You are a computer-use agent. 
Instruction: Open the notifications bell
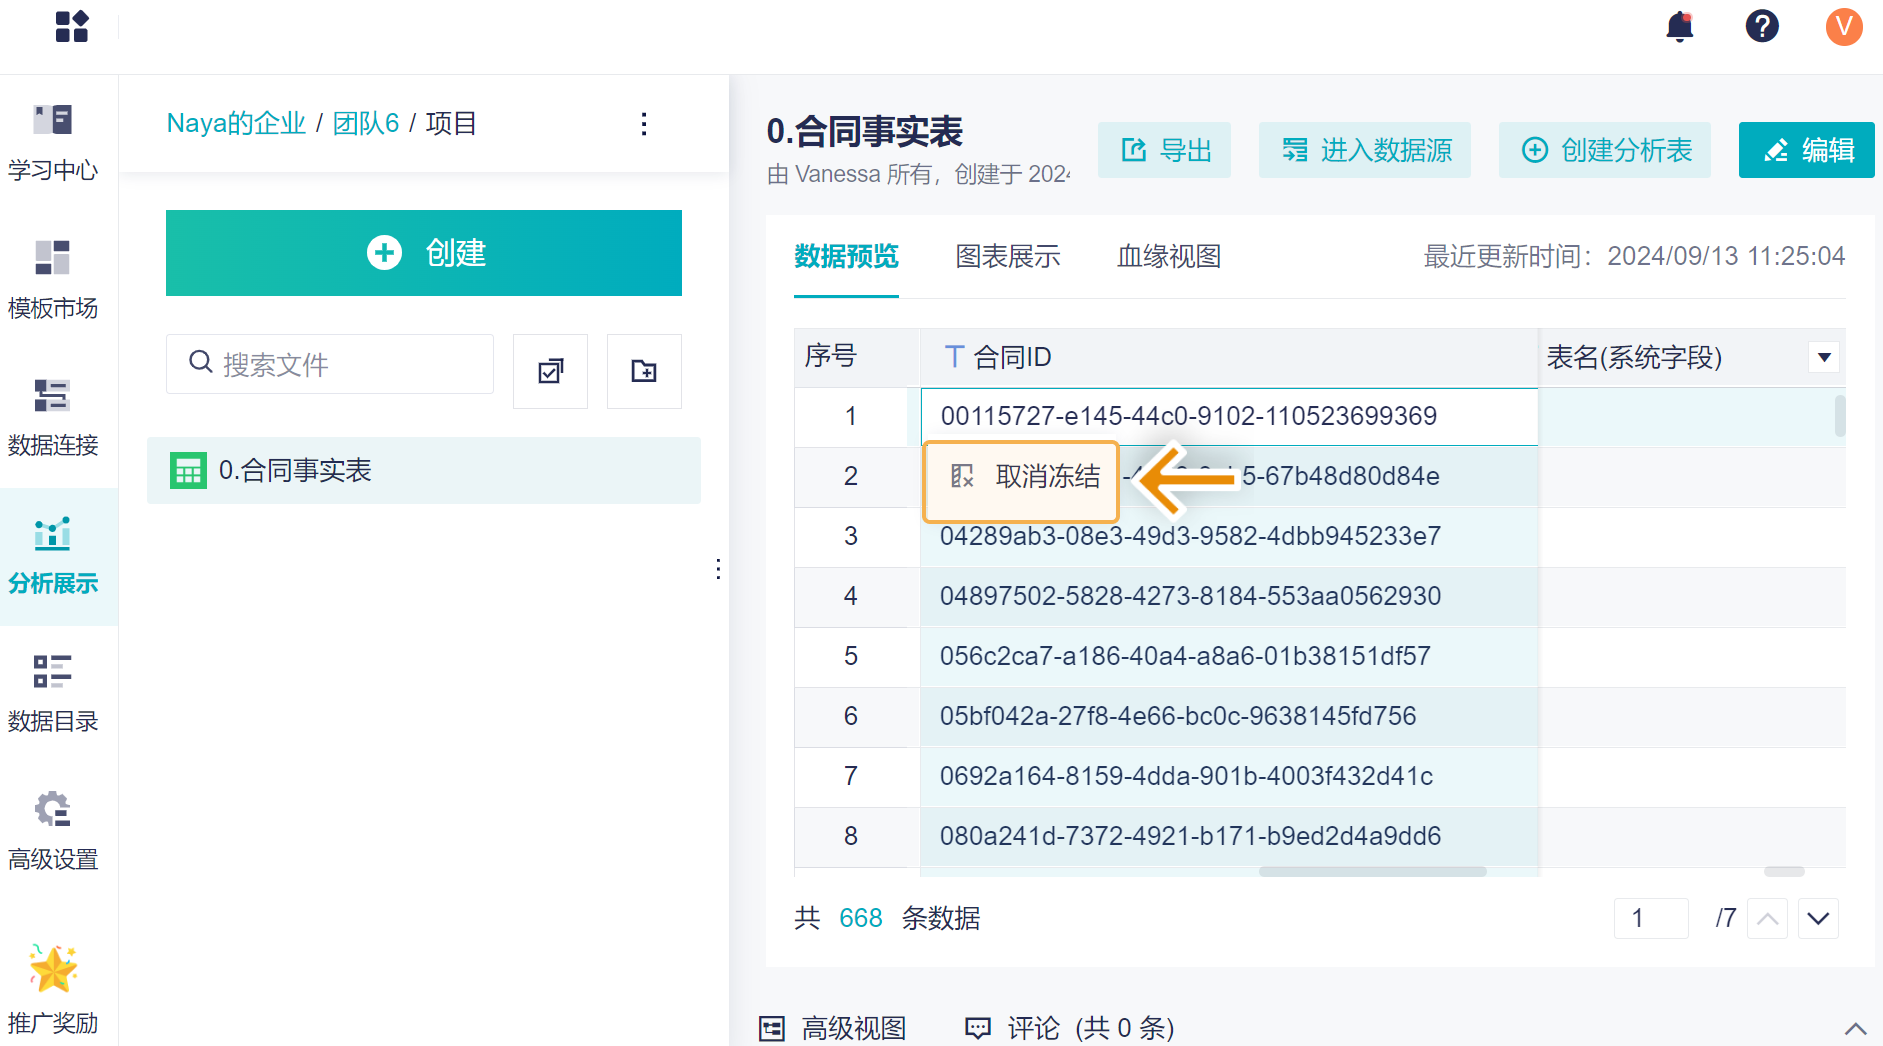point(1680,26)
